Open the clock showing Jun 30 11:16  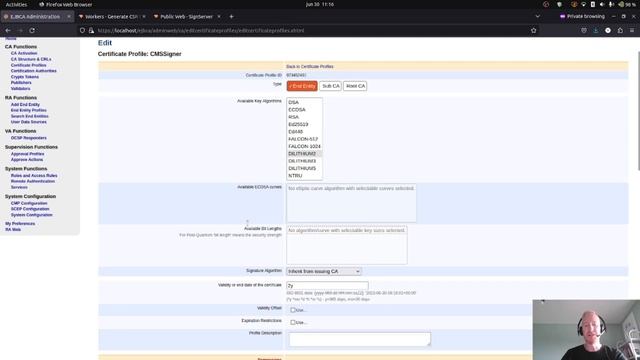tap(320, 4)
